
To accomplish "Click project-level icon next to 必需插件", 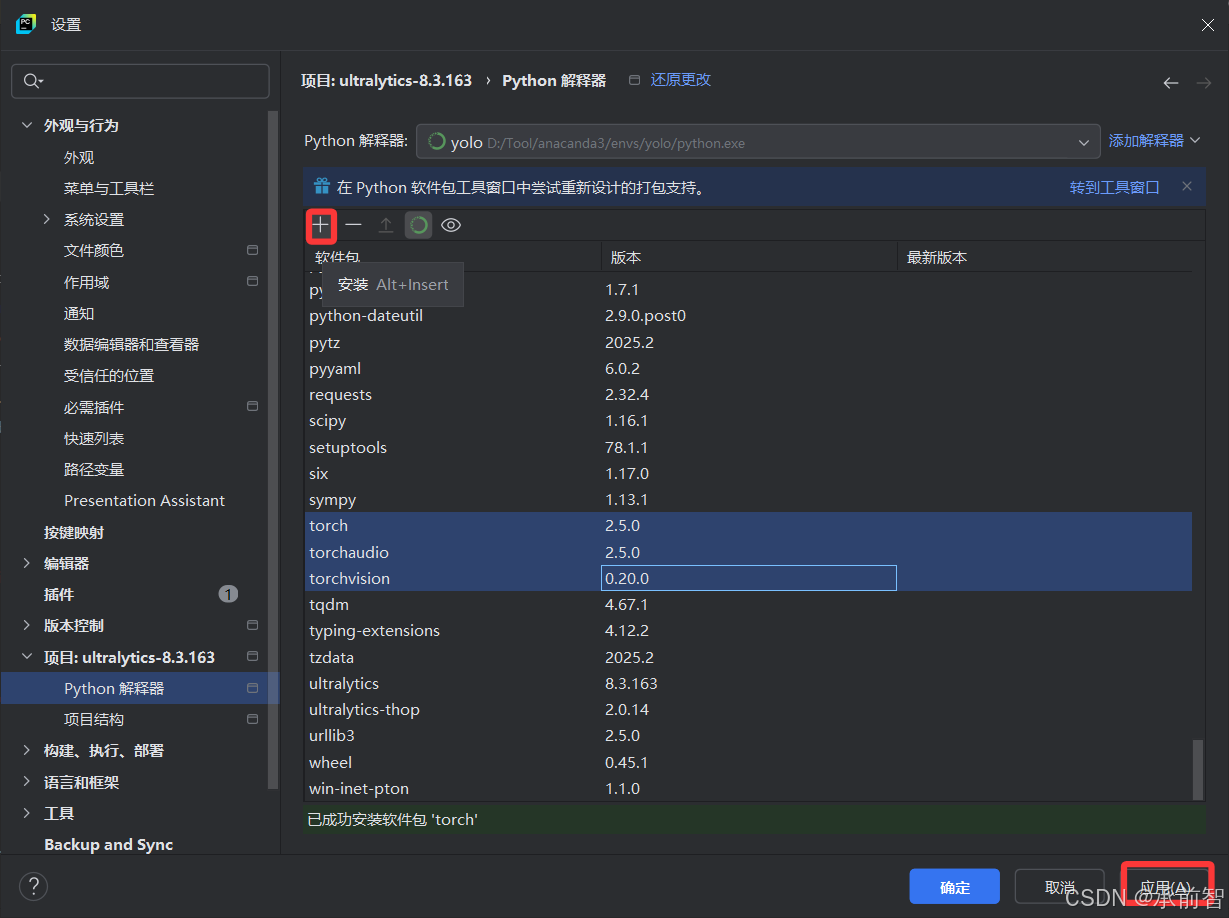I will (252, 407).
